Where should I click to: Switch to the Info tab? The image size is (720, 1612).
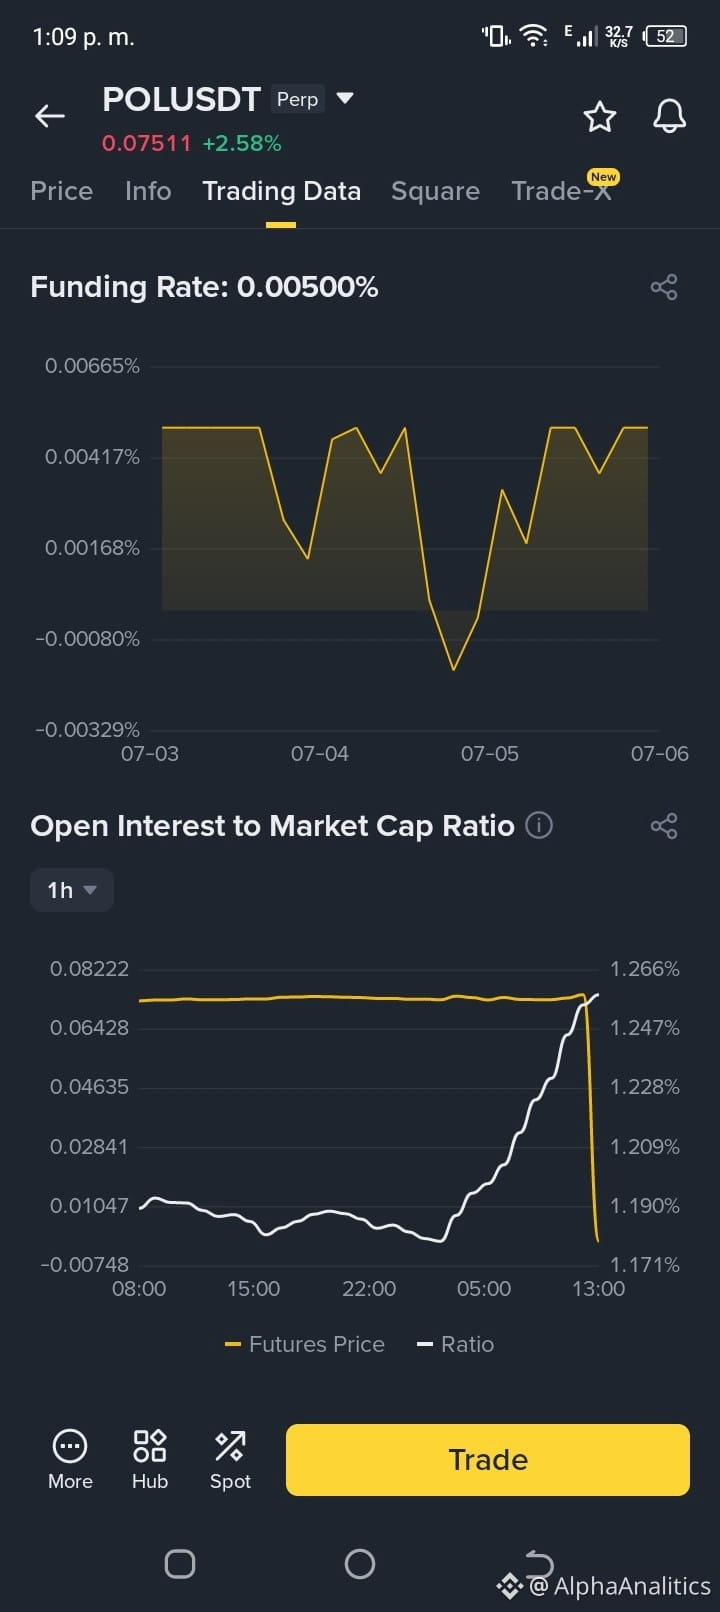click(x=148, y=191)
